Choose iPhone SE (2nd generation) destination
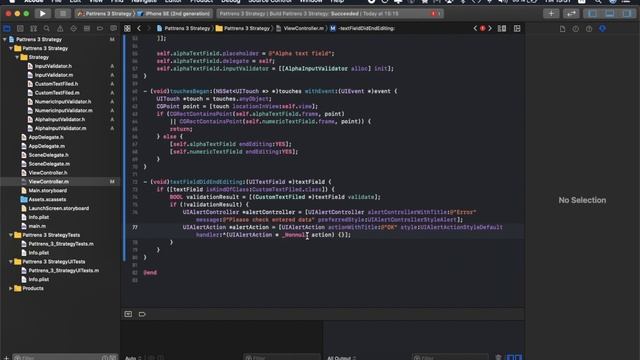 click(x=174, y=13)
